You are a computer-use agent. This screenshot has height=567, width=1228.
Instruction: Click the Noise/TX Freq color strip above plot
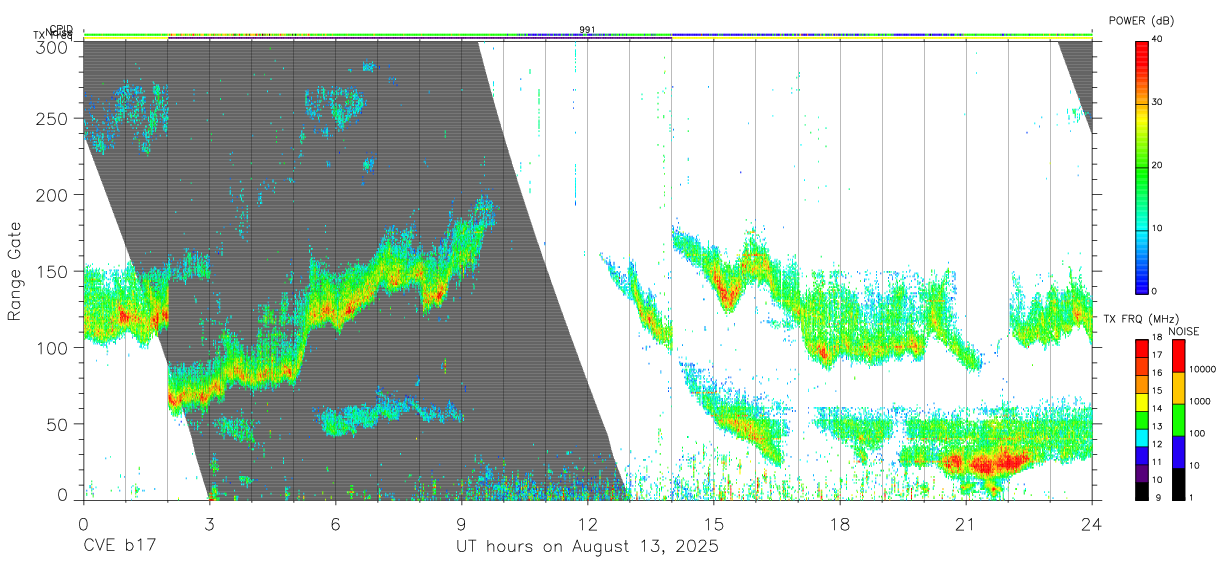[587, 36]
